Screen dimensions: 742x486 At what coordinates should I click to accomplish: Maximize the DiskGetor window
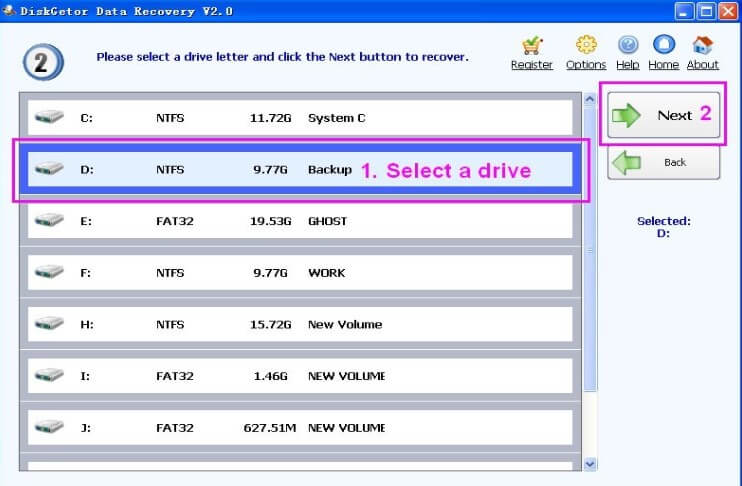(707, 11)
